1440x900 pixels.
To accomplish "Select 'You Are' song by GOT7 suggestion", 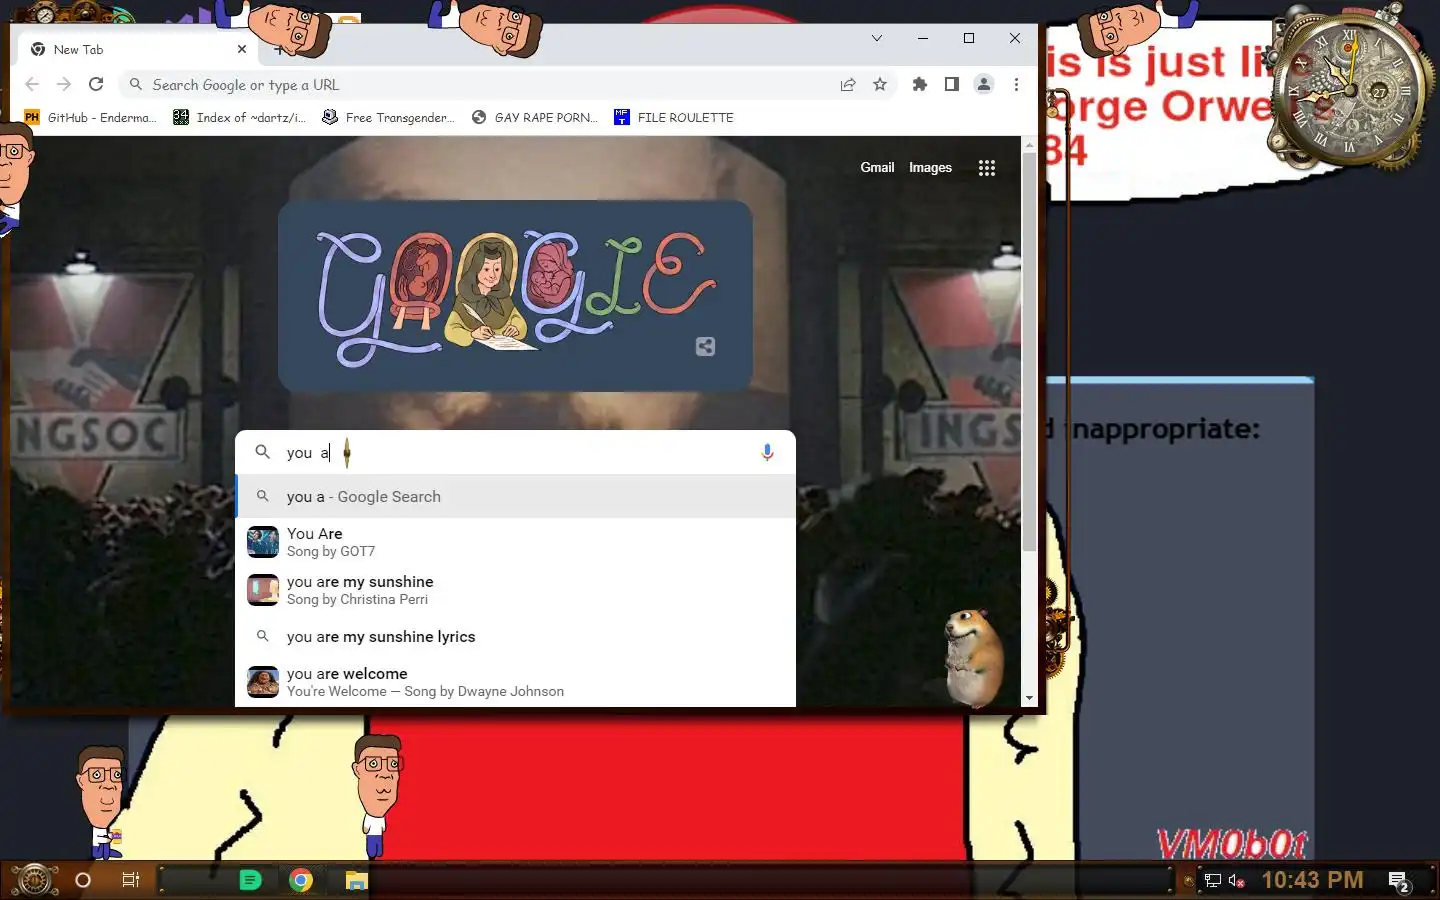I will click(x=516, y=542).
